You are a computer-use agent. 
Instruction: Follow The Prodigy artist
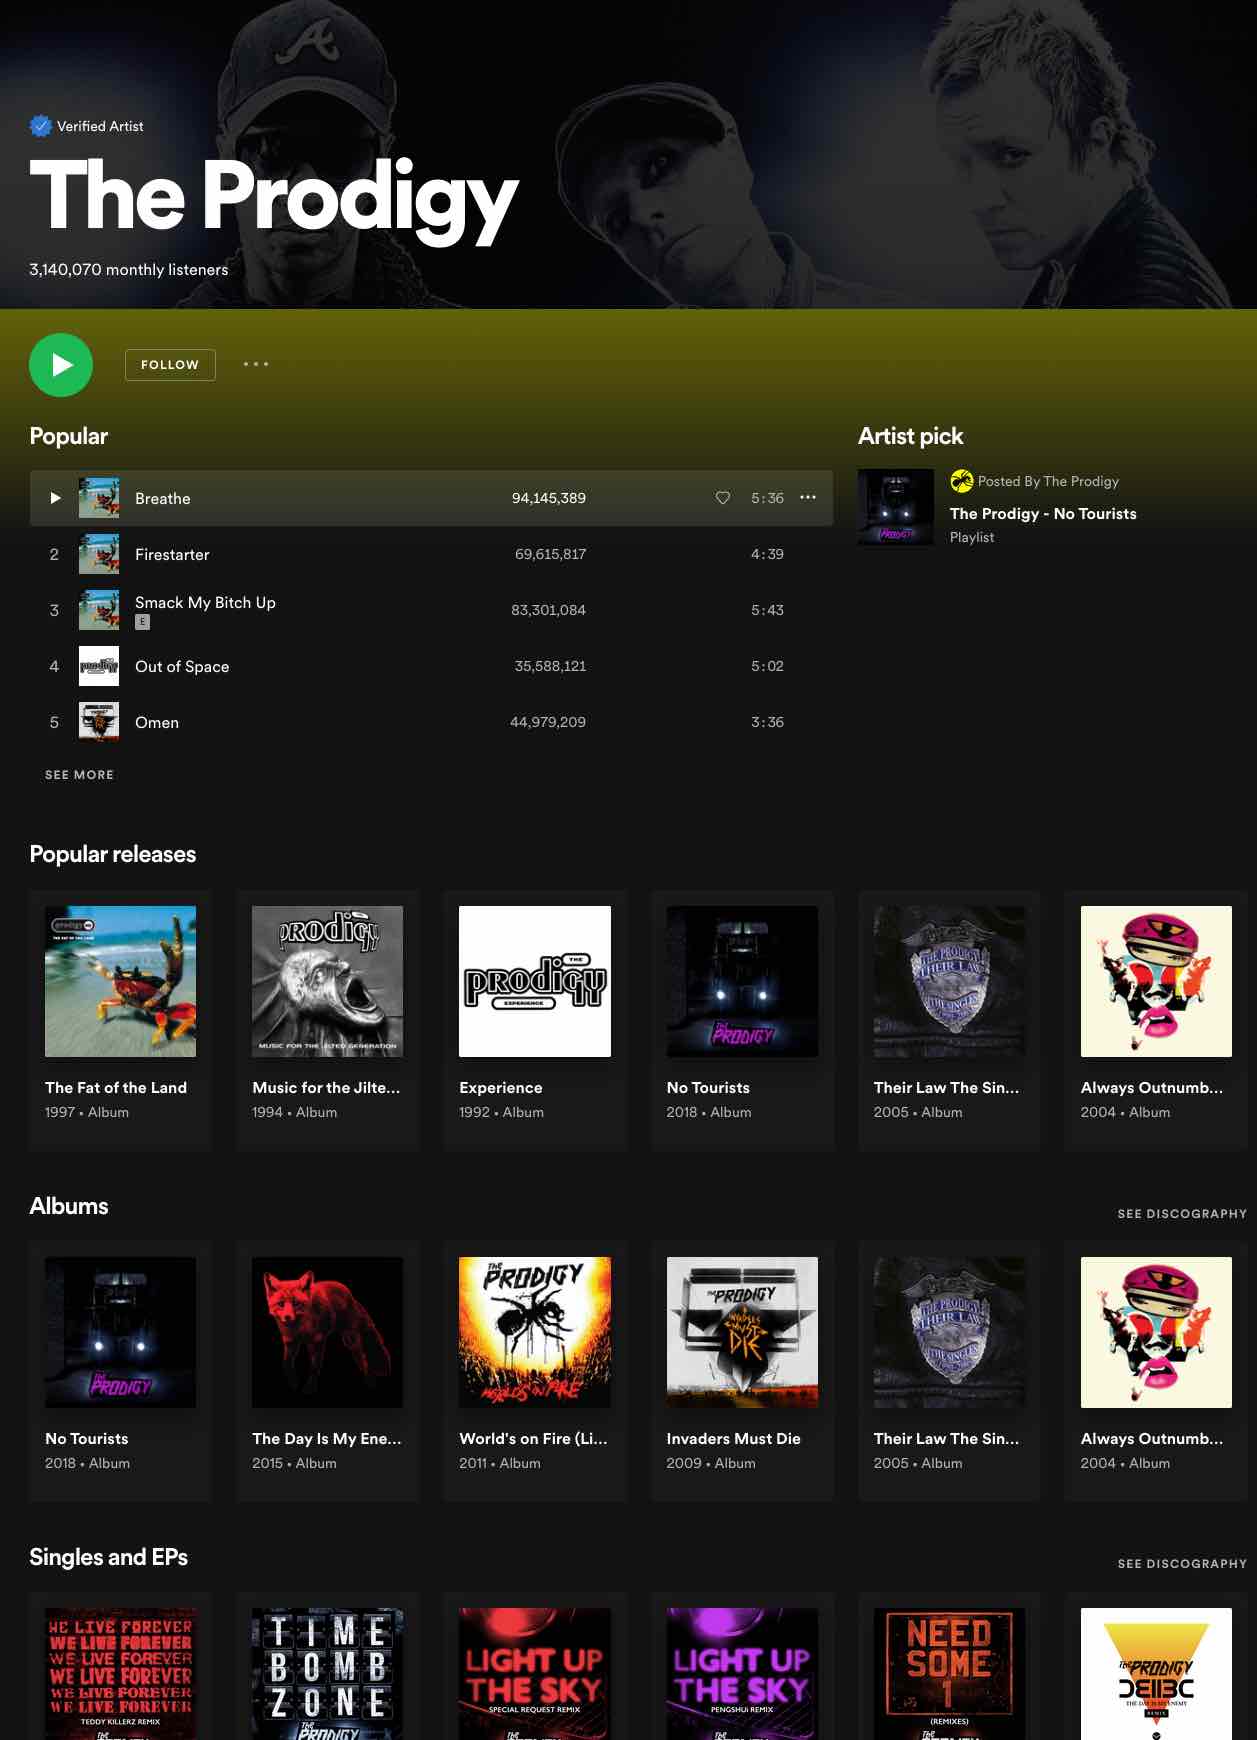[x=170, y=365]
